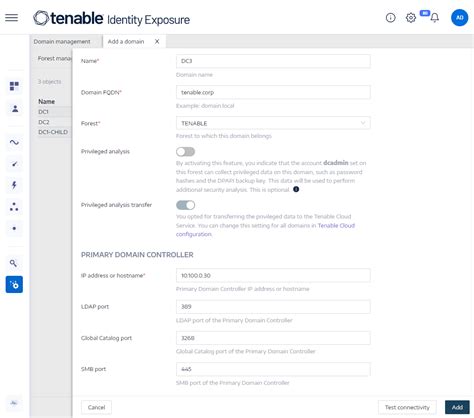Switch to the Domain management tab

[x=62, y=42]
